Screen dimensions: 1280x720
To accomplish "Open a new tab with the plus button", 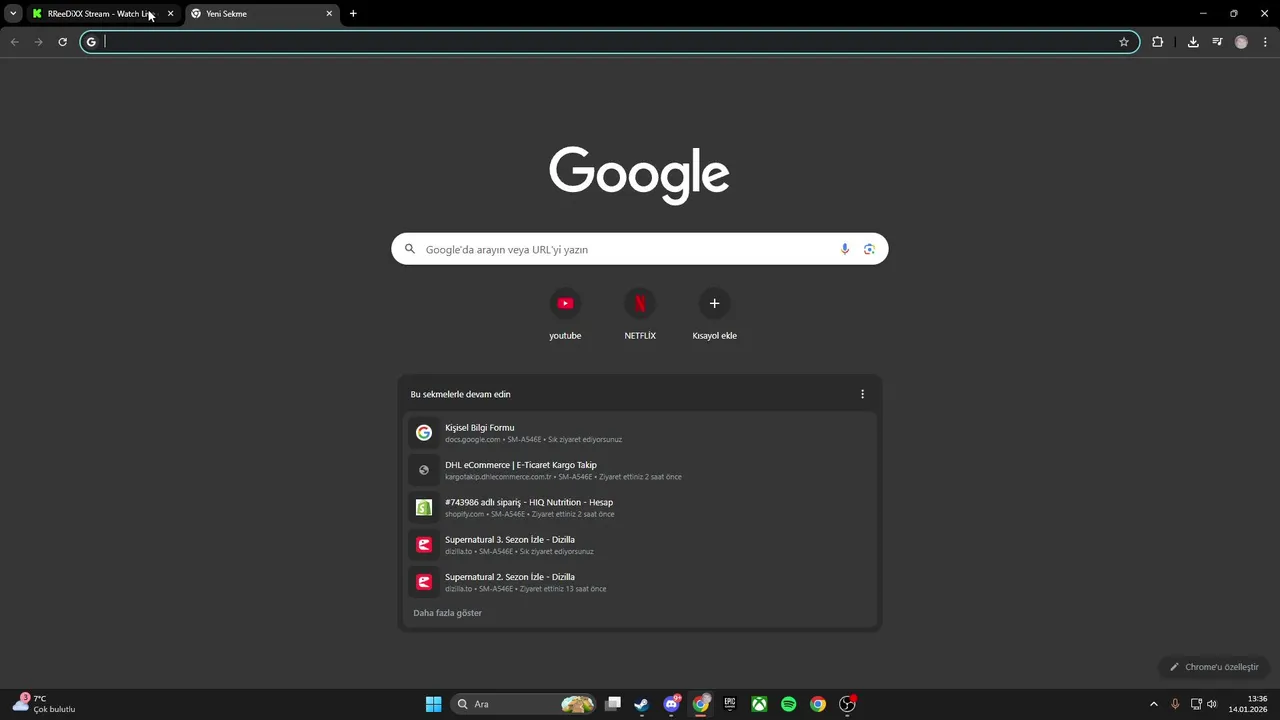I will coord(353,14).
